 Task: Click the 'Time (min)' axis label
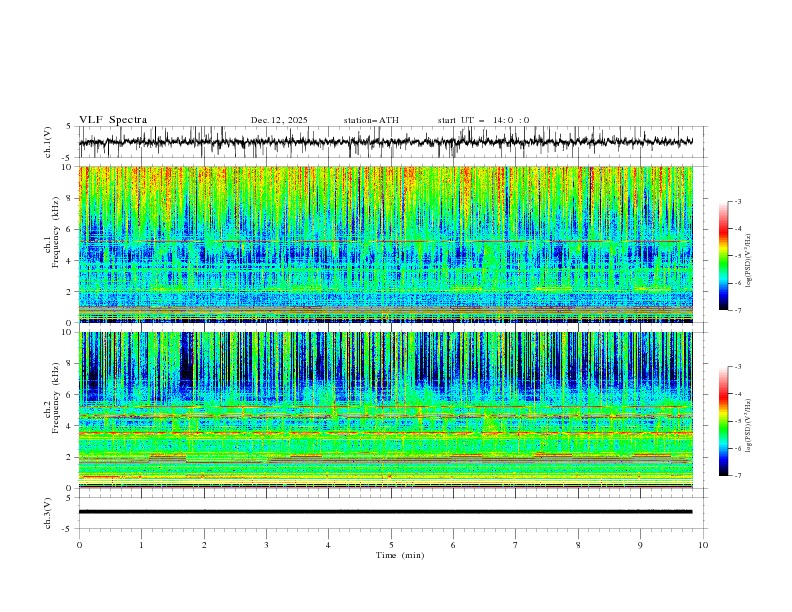(400, 555)
